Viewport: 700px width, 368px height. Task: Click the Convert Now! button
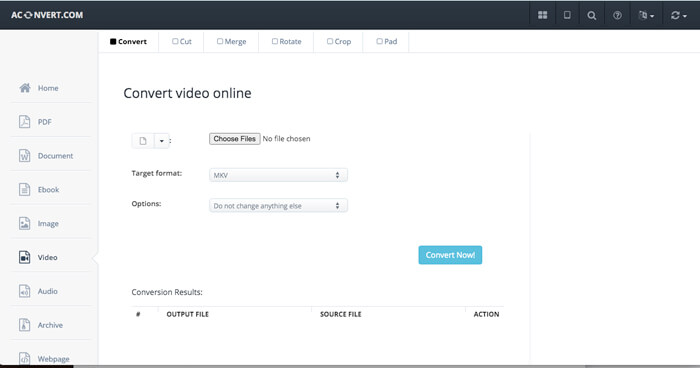(450, 255)
